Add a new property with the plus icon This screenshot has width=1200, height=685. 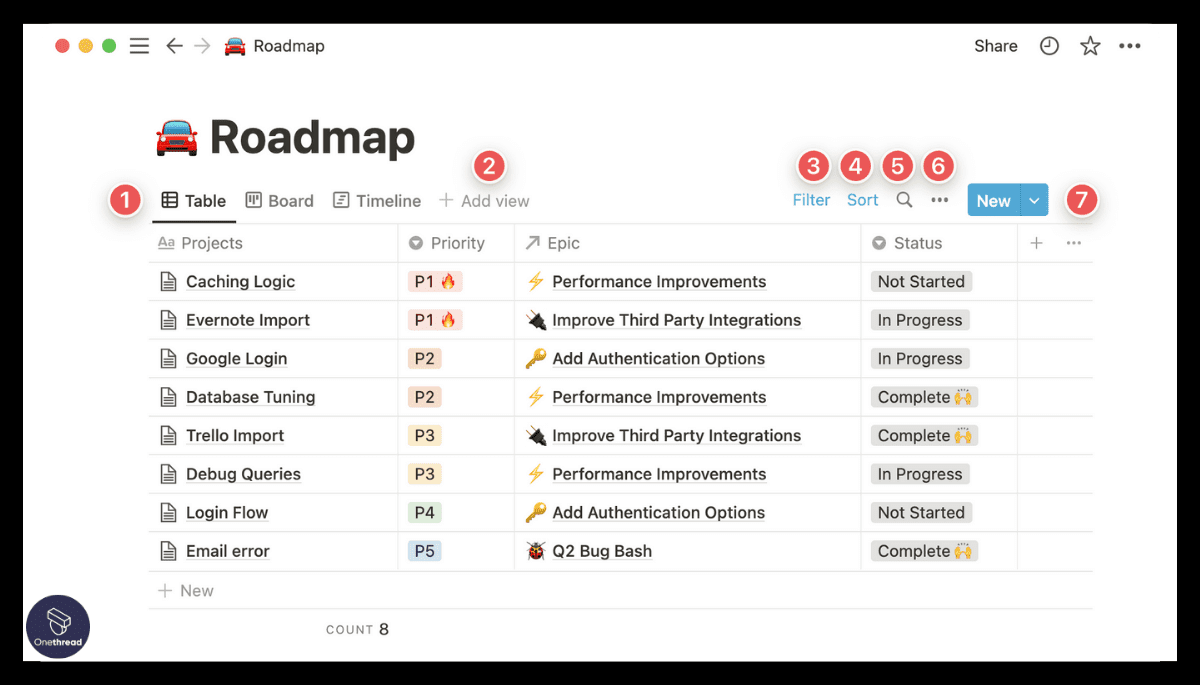pyautogui.click(x=1036, y=243)
